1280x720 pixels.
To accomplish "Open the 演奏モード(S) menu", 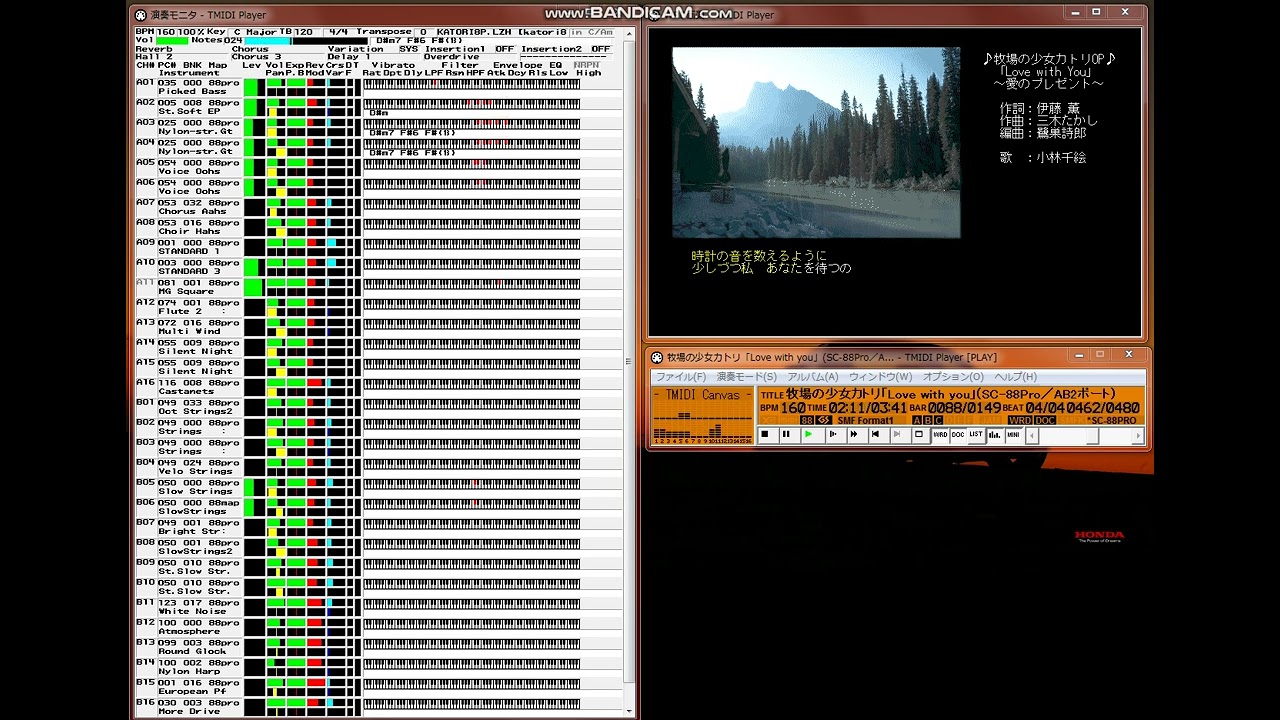I will (746, 377).
